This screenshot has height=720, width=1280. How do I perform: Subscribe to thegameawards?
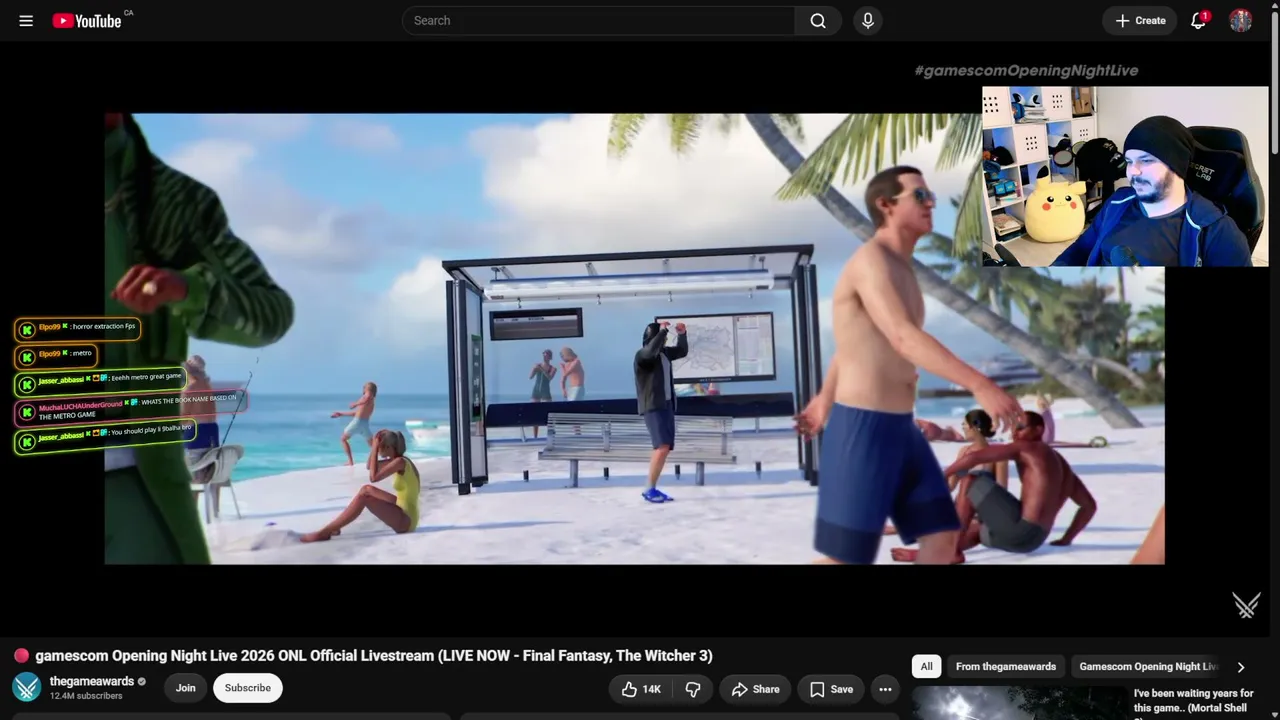coord(248,688)
